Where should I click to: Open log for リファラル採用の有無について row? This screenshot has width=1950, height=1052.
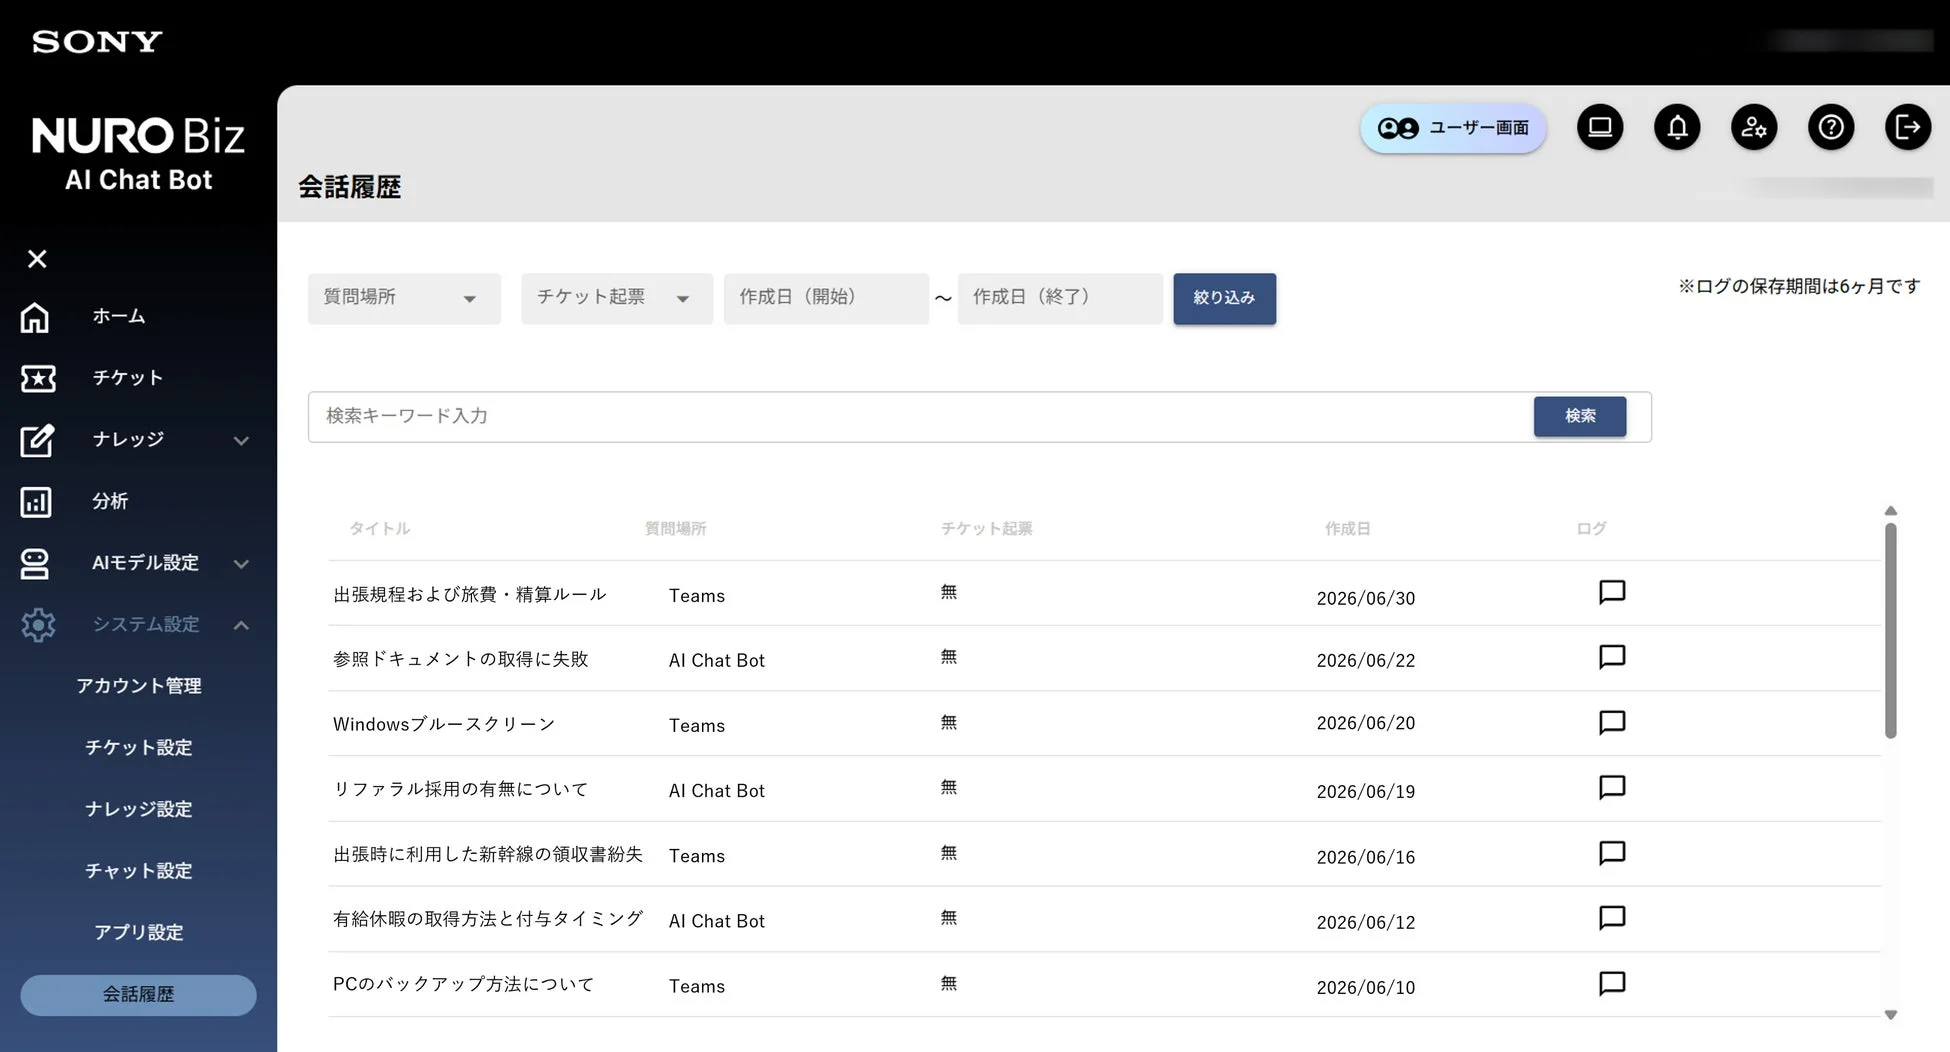coord(1612,787)
